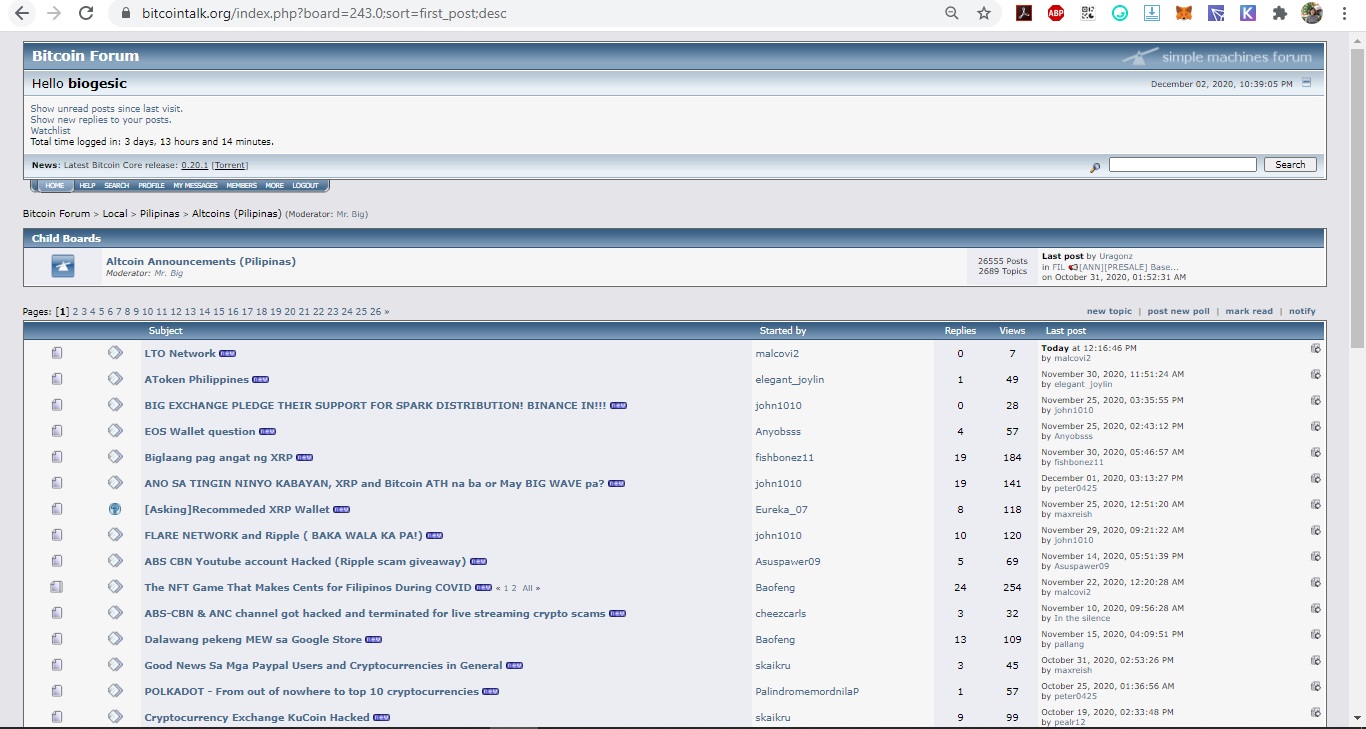Go to page 26 of the topic list
The height and width of the screenshot is (729, 1366).
pyautogui.click(x=375, y=312)
